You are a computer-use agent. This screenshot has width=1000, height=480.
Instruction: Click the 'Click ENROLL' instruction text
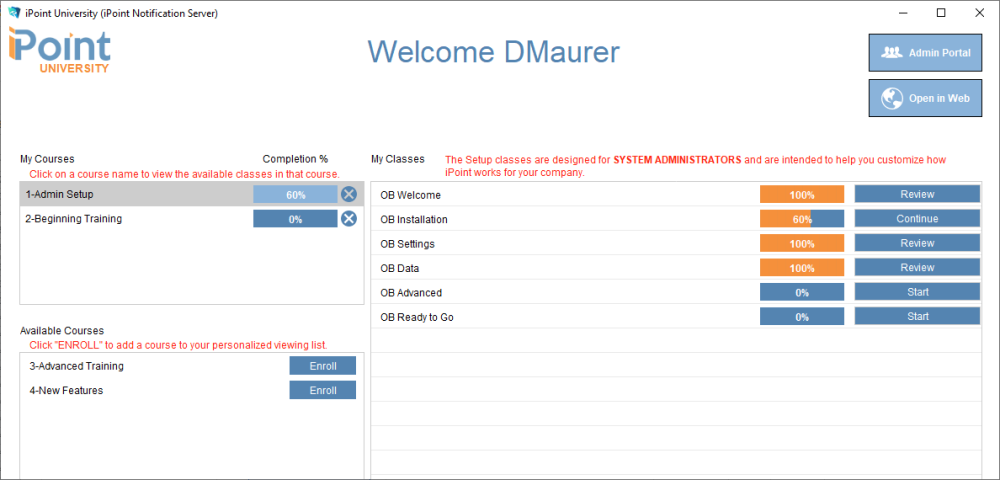[x=178, y=345]
